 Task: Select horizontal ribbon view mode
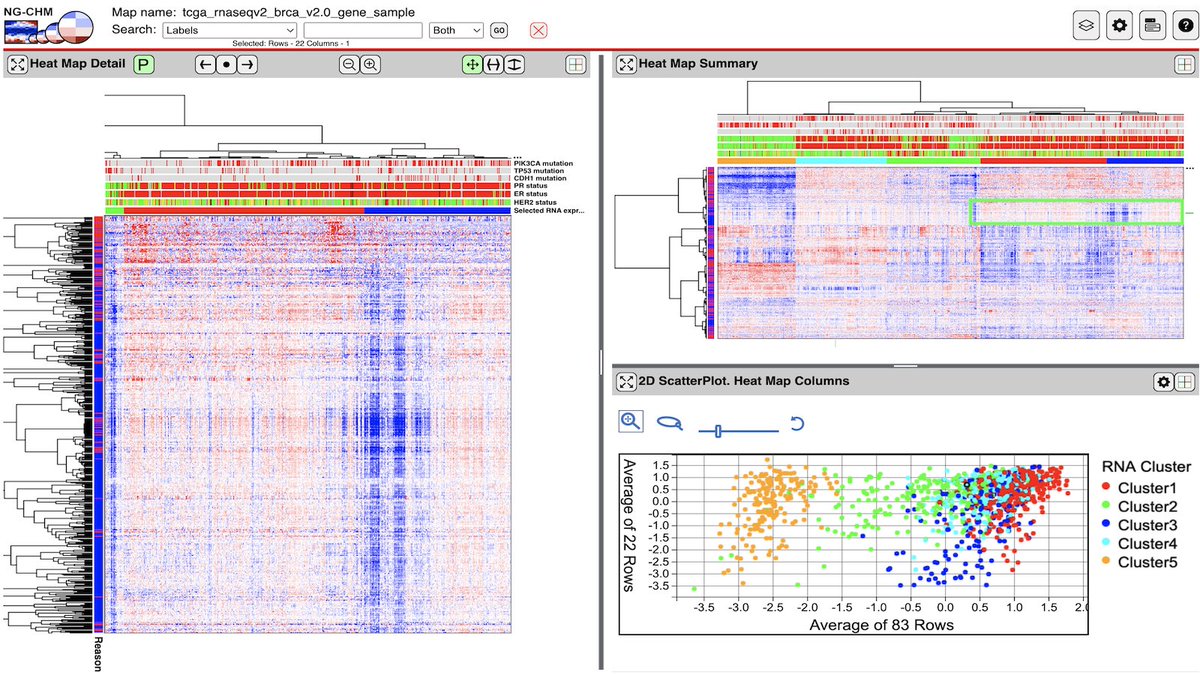click(492, 64)
